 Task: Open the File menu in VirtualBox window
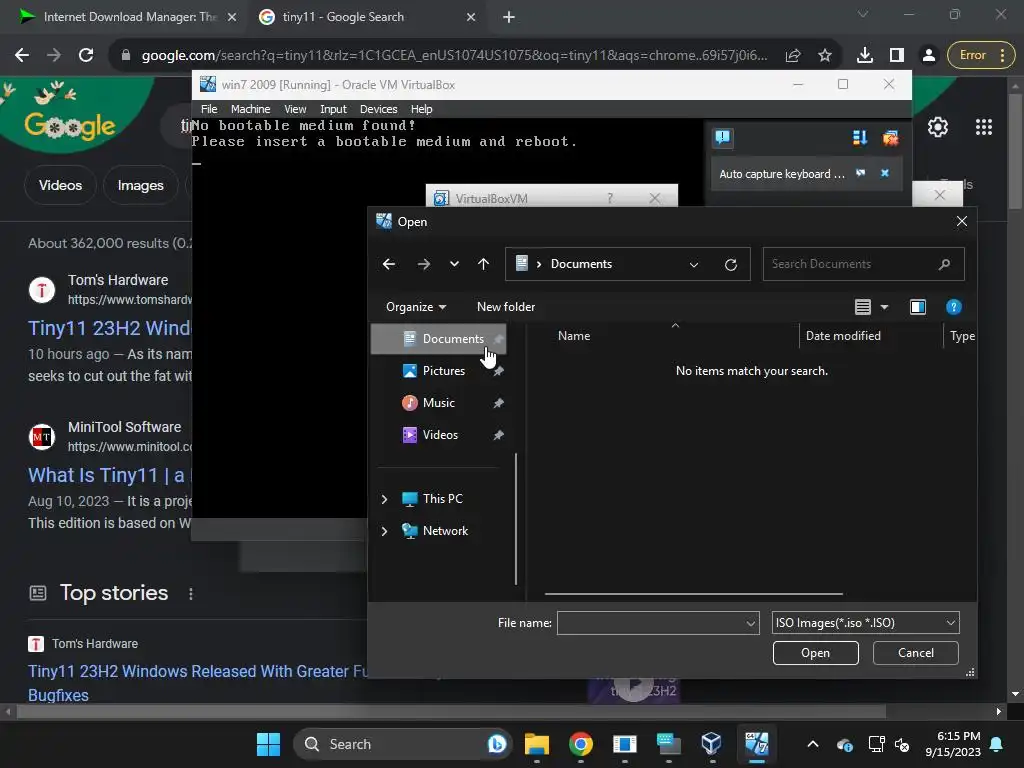coord(209,109)
